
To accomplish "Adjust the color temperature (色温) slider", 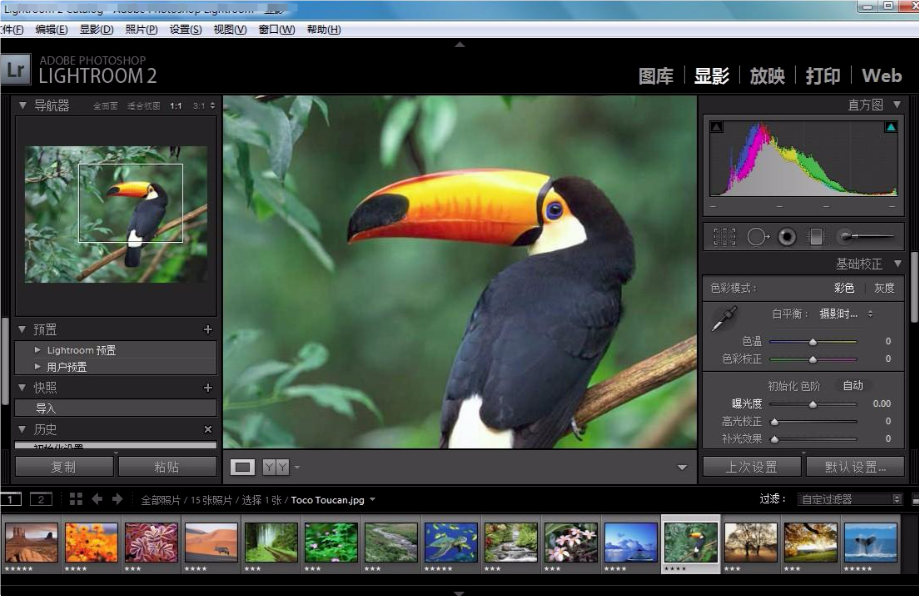I will [812, 341].
